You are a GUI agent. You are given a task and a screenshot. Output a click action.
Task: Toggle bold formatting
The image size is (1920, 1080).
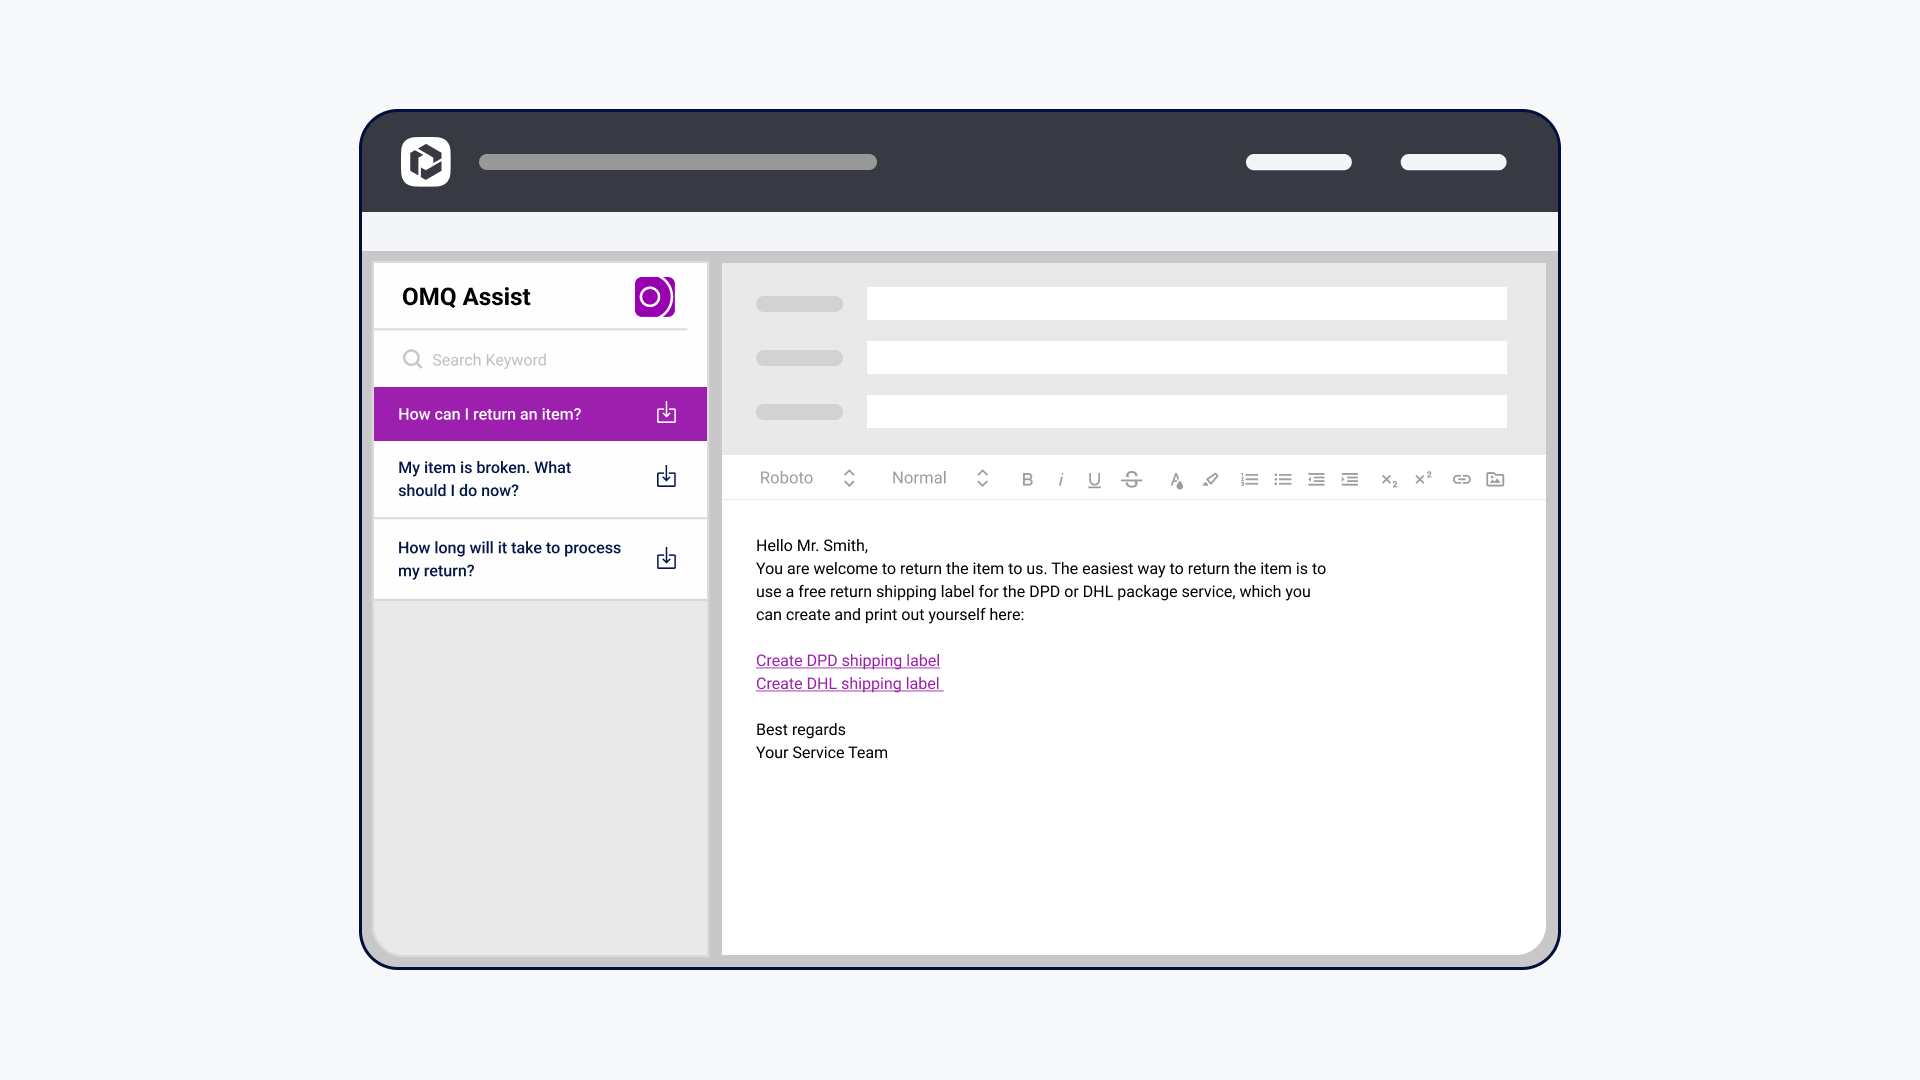(x=1027, y=479)
